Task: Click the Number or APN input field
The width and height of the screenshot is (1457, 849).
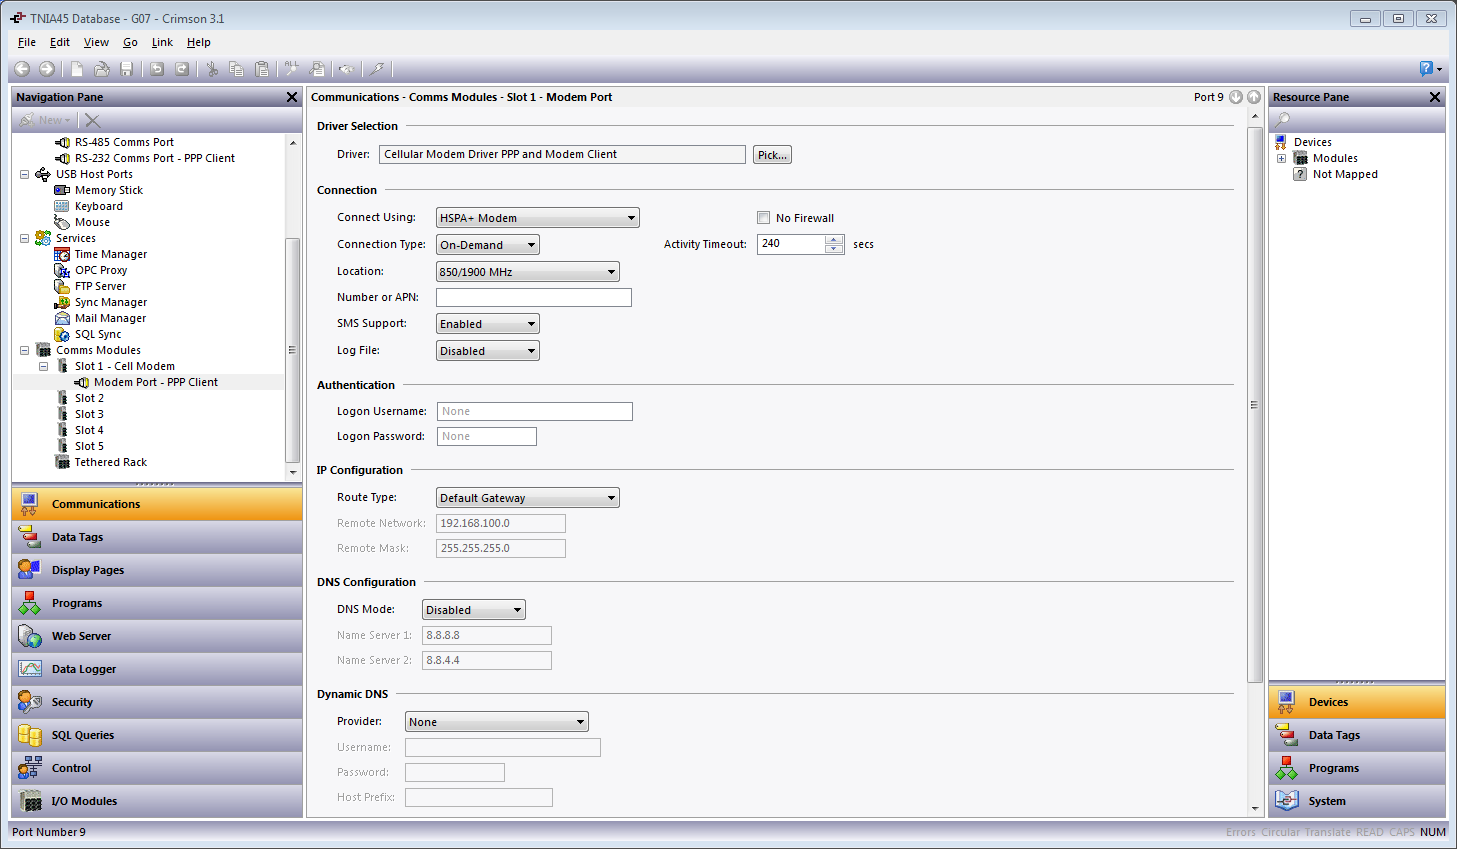Action: click(534, 297)
